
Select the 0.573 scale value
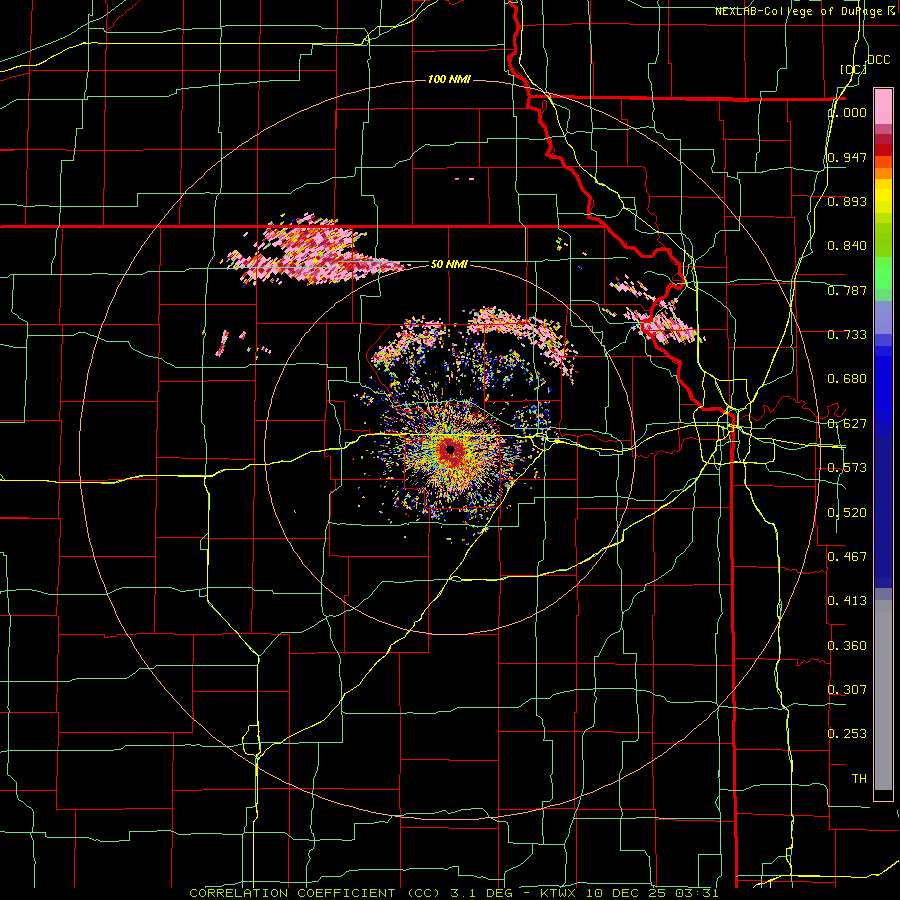(847, 468)
